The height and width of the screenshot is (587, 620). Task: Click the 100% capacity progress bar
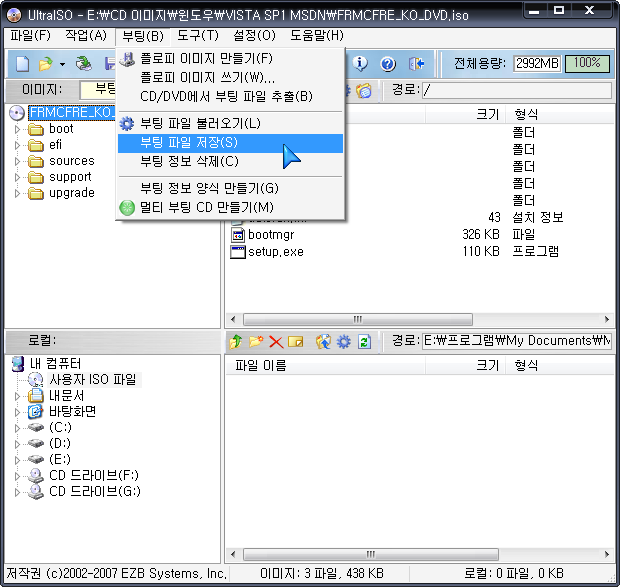[x=587, y=63]
